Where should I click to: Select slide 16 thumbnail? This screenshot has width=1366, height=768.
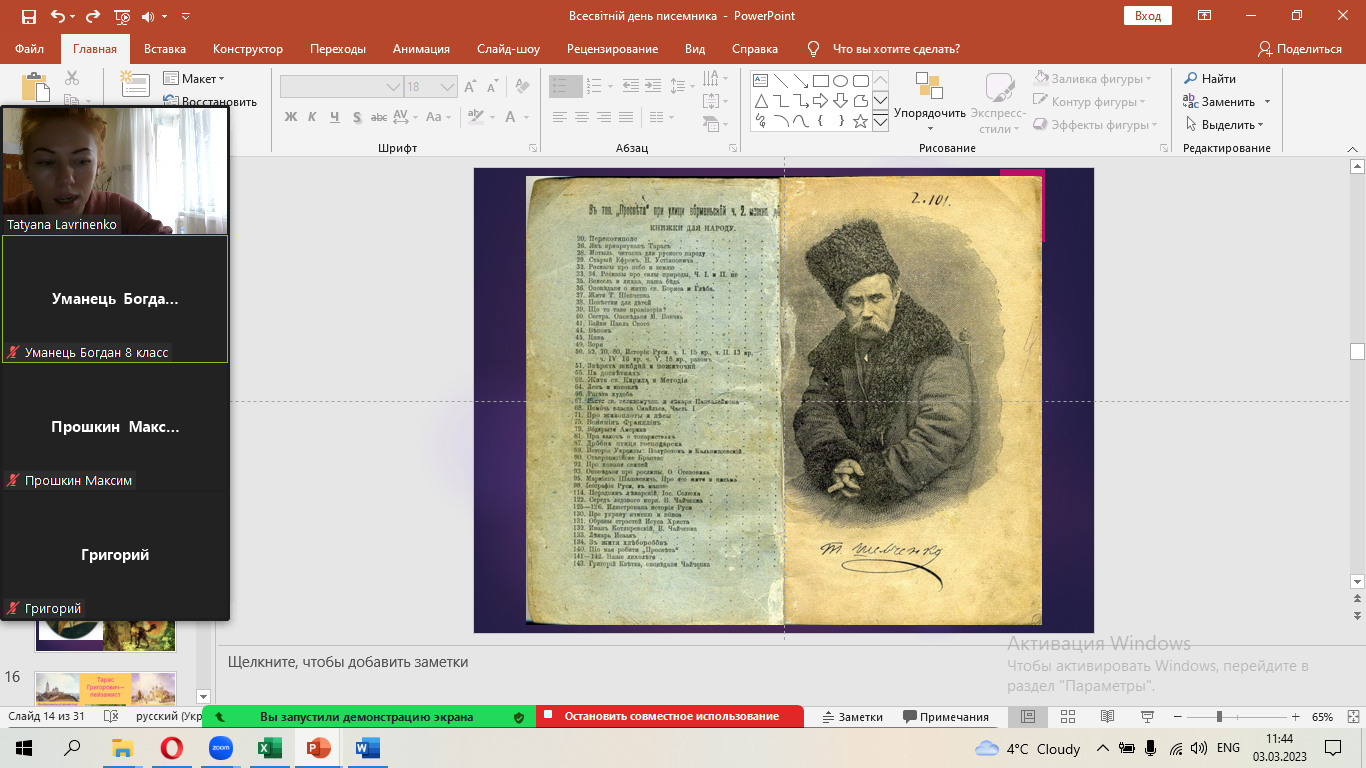[x=105, y=687]
